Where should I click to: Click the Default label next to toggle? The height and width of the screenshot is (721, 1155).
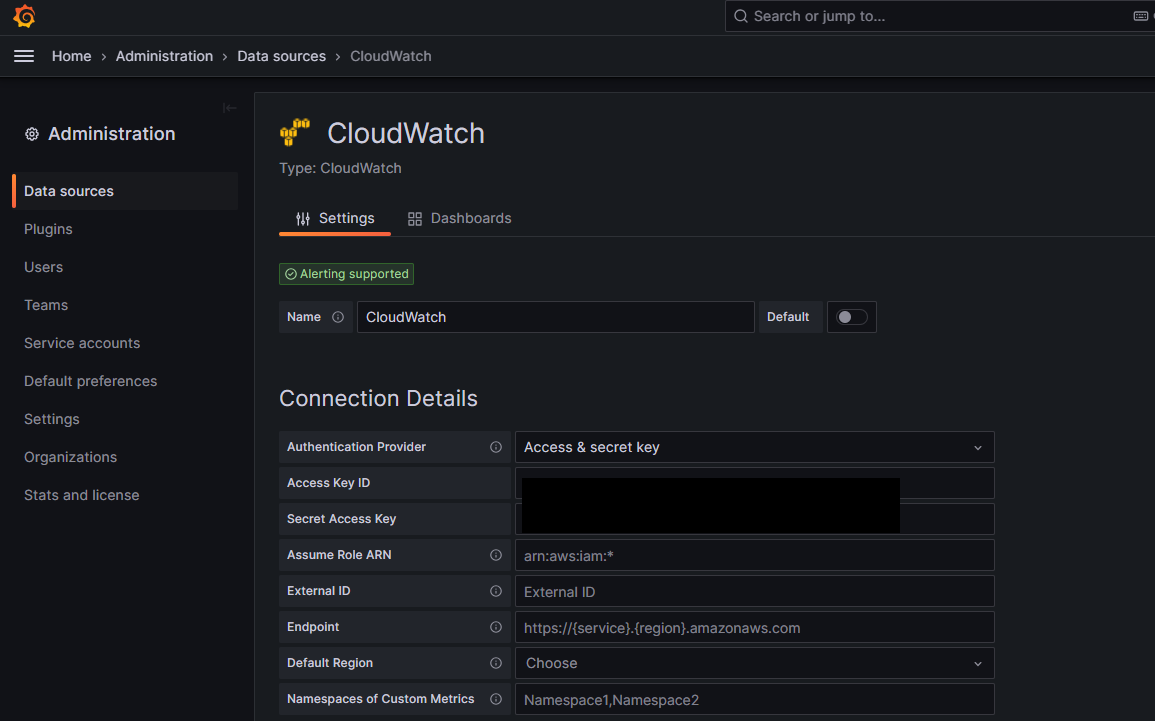788,317
